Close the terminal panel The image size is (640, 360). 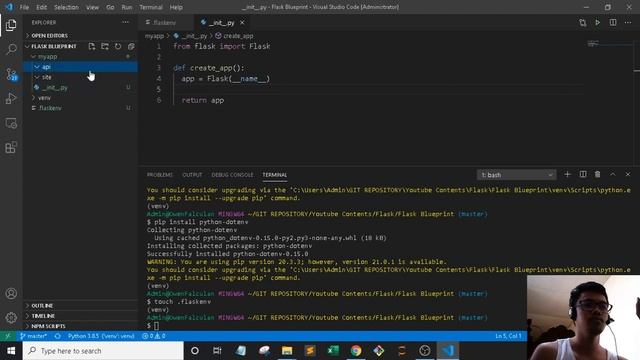[628, 174]
